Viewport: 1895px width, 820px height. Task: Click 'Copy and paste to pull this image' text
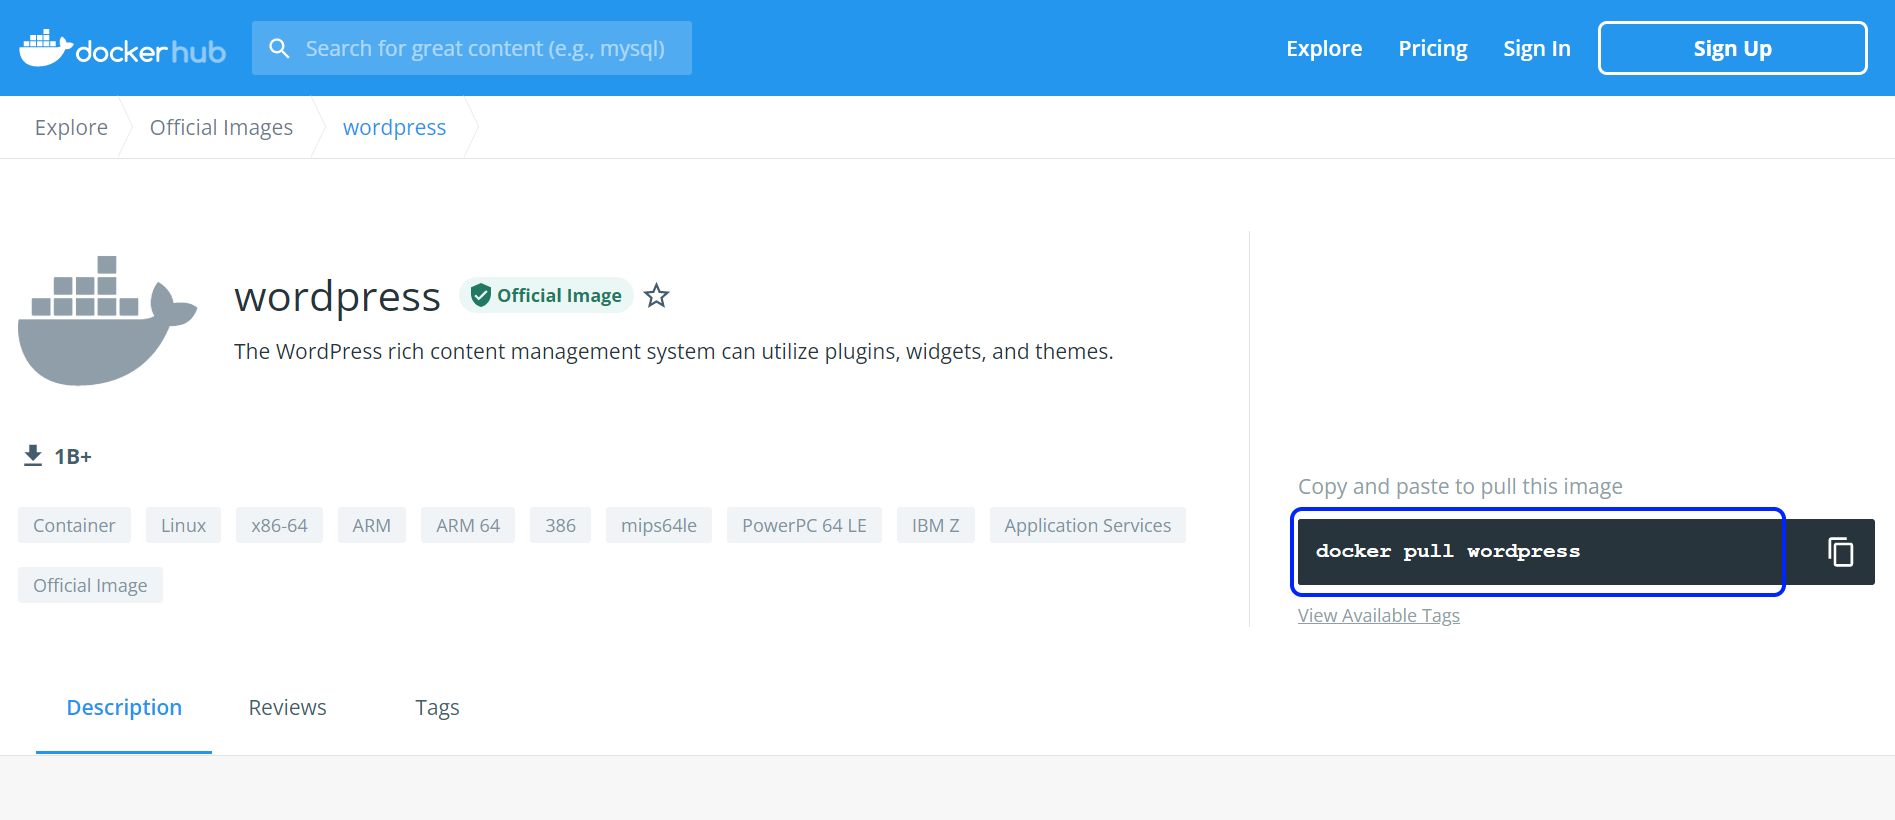(x=1460, y=486)
